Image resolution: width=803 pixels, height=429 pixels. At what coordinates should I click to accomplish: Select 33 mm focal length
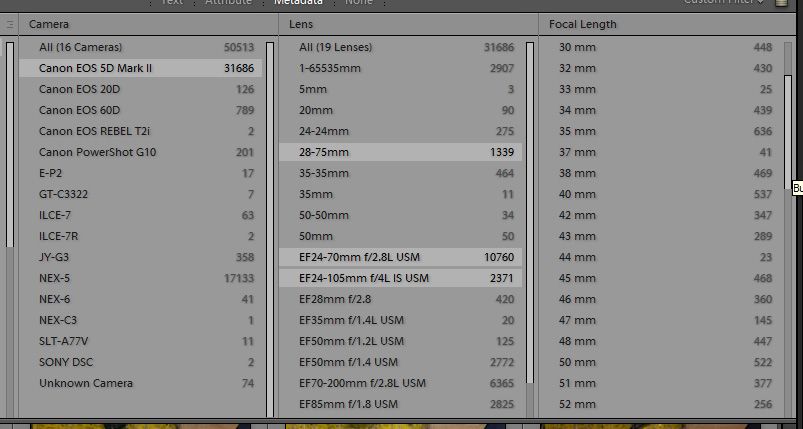point(661,89)
